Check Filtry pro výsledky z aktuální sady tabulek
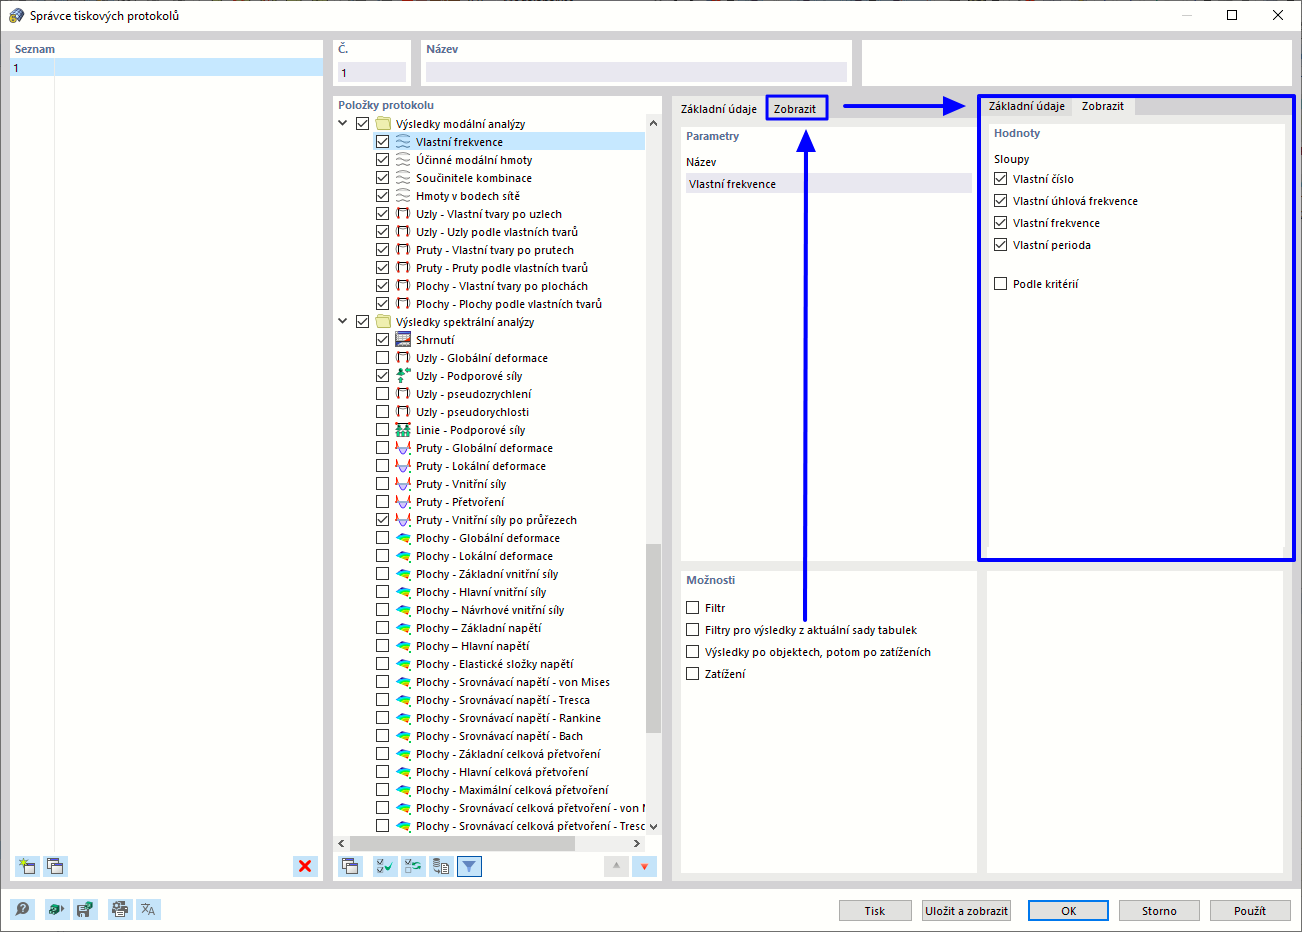This screenshot has width=1302, height=932. coord(693,630)
